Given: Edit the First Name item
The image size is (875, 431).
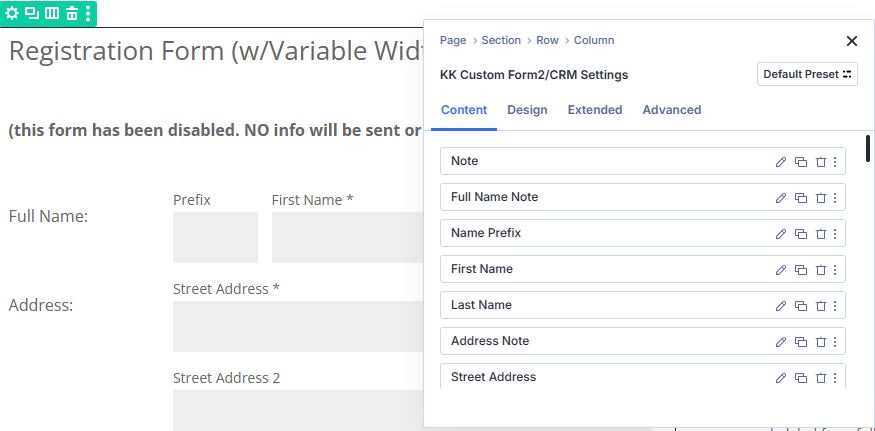Looking at the screenshot, I should pyautogui.click(x=781, y=270).
